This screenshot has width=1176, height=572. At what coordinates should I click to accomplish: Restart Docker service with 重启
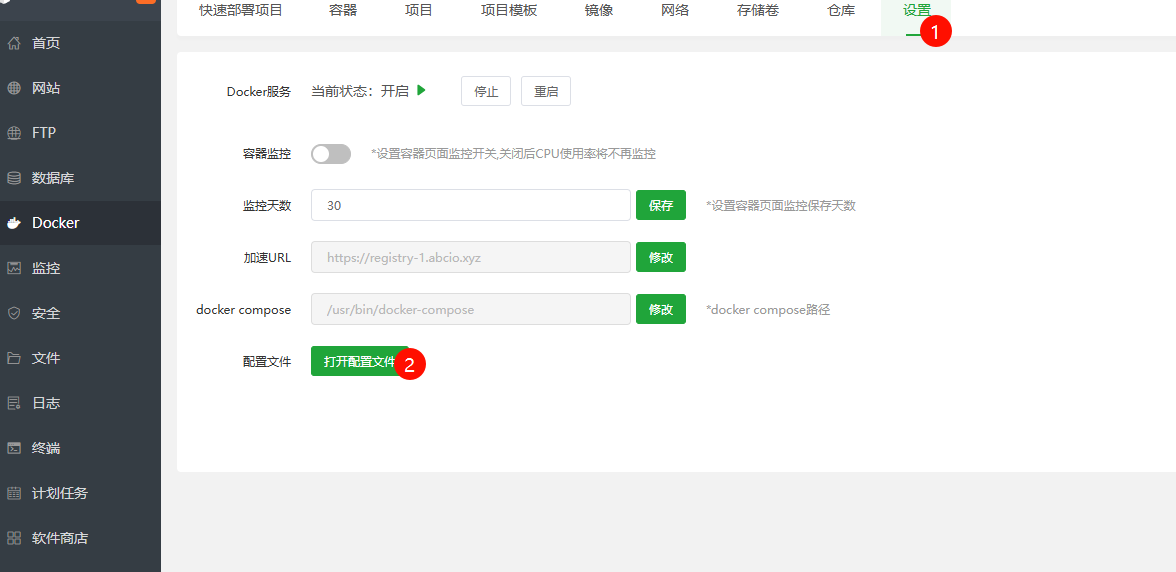tap(546, 91)
